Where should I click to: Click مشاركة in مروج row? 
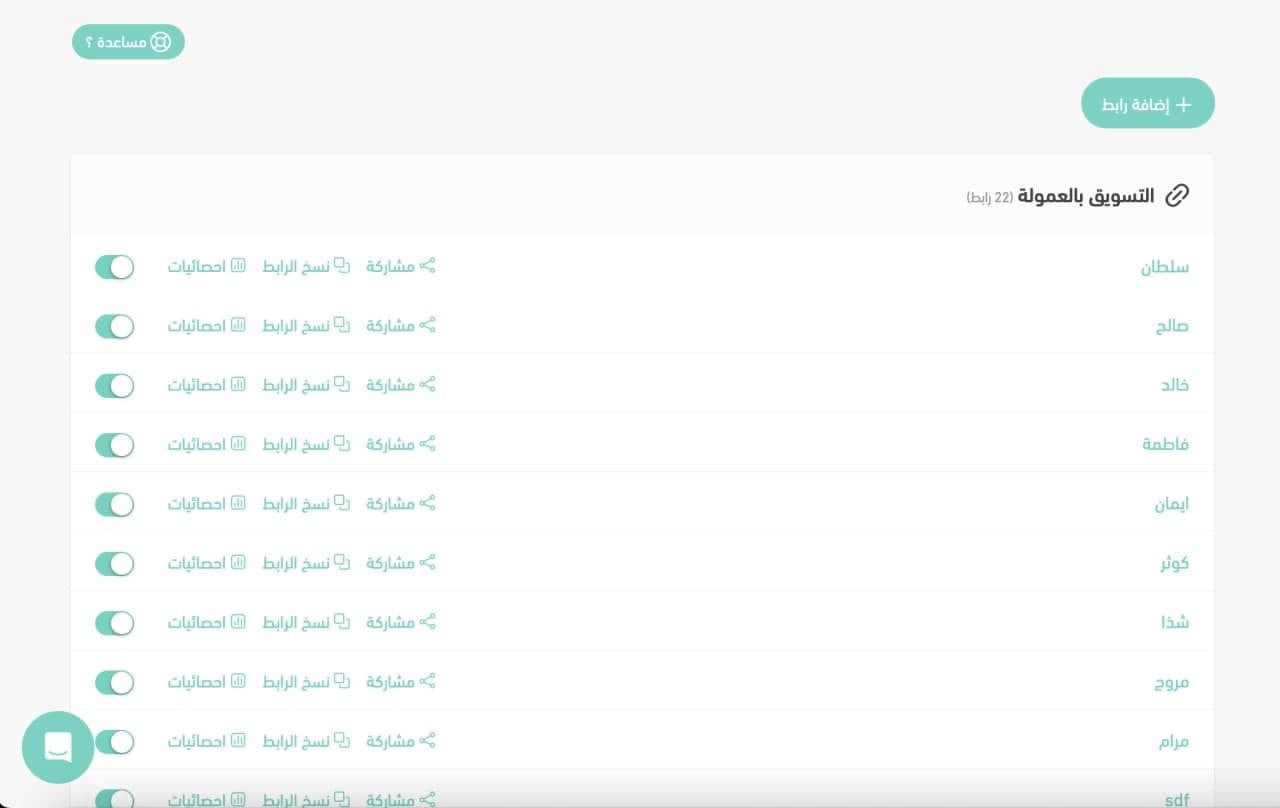click(x=401, y=681)
